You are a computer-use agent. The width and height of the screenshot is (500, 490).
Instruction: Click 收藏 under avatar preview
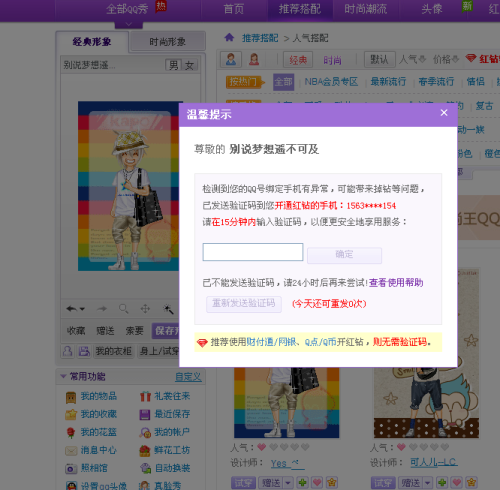(76, 331)
